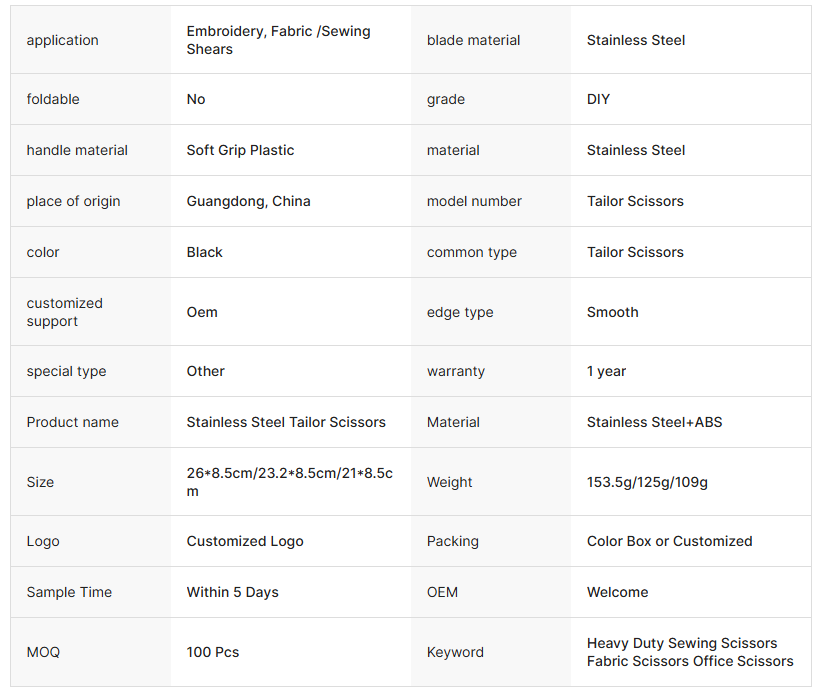The height and width of the screenshot is (696, 818).
Task: Click the 'Customized Logo' value
Action: [245, 542]
